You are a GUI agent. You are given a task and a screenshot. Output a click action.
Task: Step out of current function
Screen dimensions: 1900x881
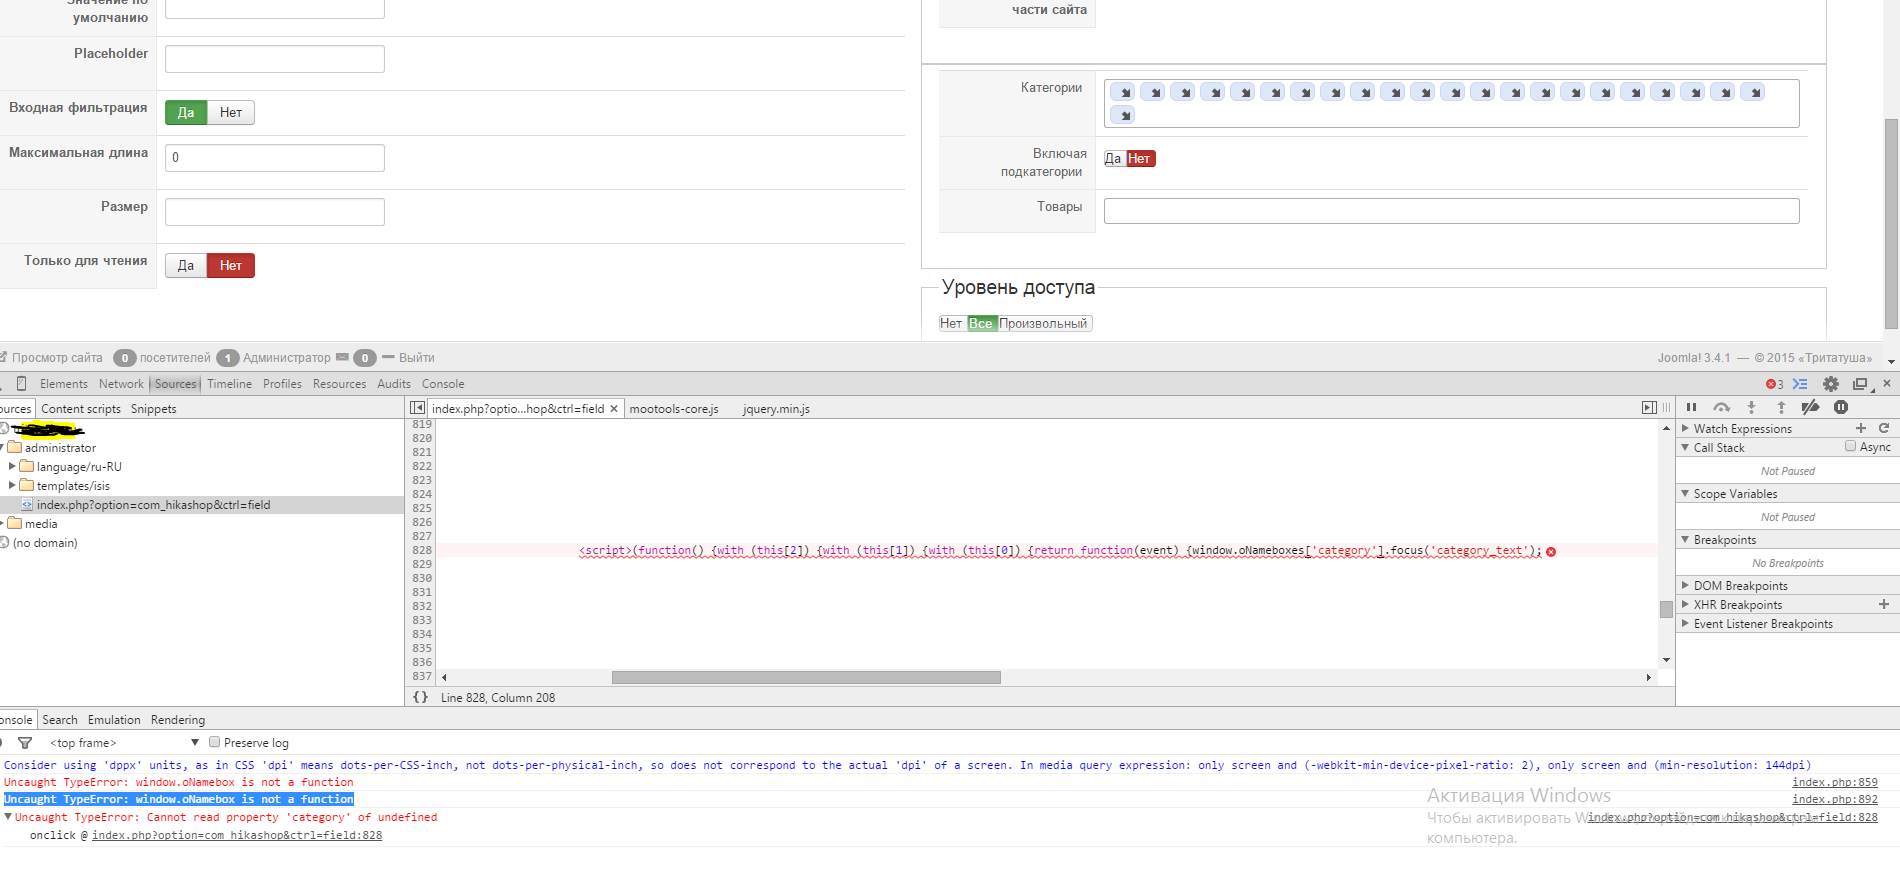1781,407
